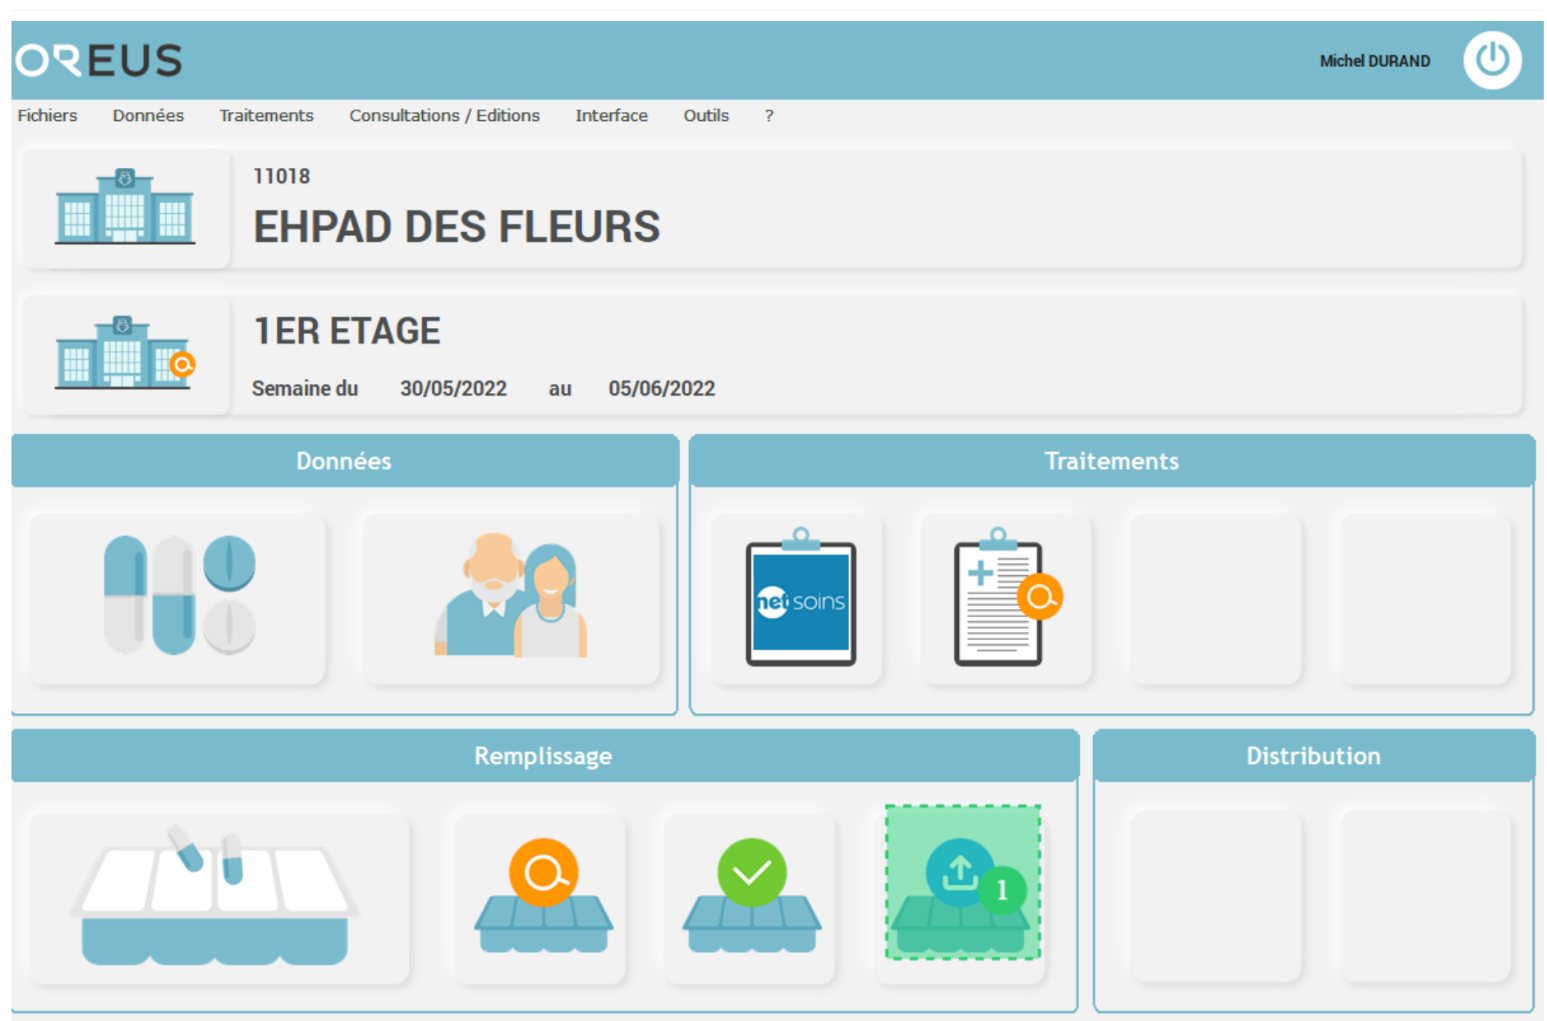
Task: Click the floor building icon with magnifier
Action: click(125, 354)
